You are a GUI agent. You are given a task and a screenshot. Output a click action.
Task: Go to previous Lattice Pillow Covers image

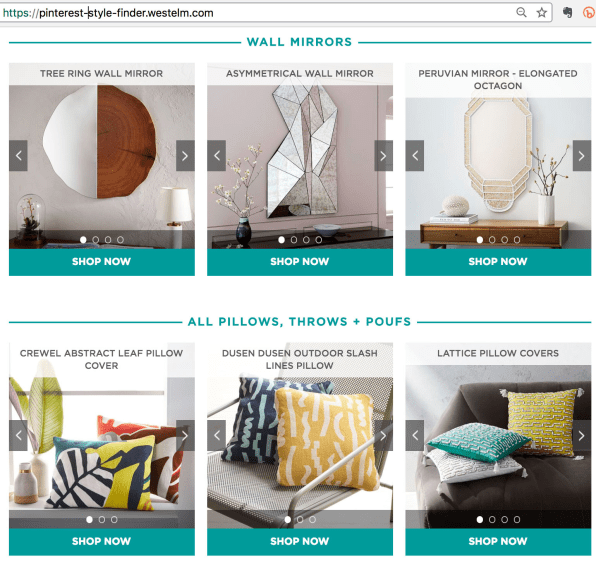tap(415, 435)
